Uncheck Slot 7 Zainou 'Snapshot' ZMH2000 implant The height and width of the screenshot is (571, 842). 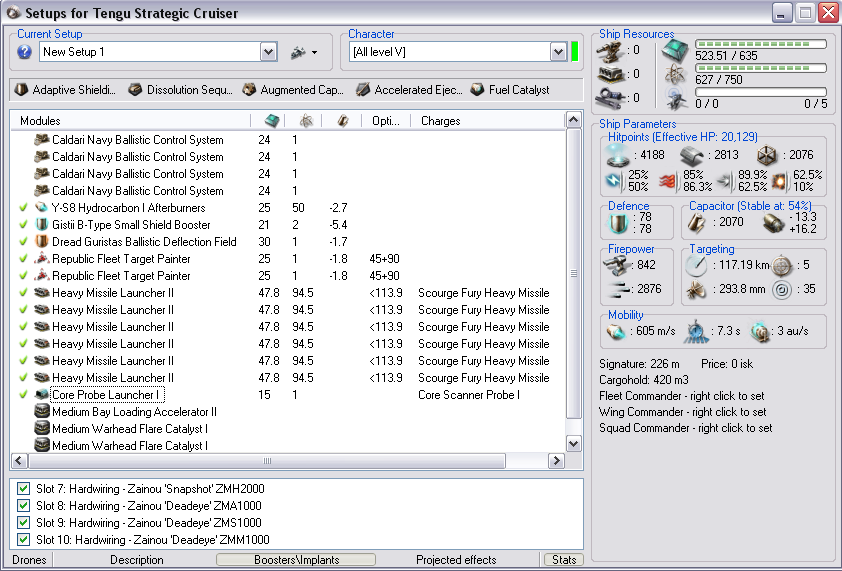tap(23, 488)
